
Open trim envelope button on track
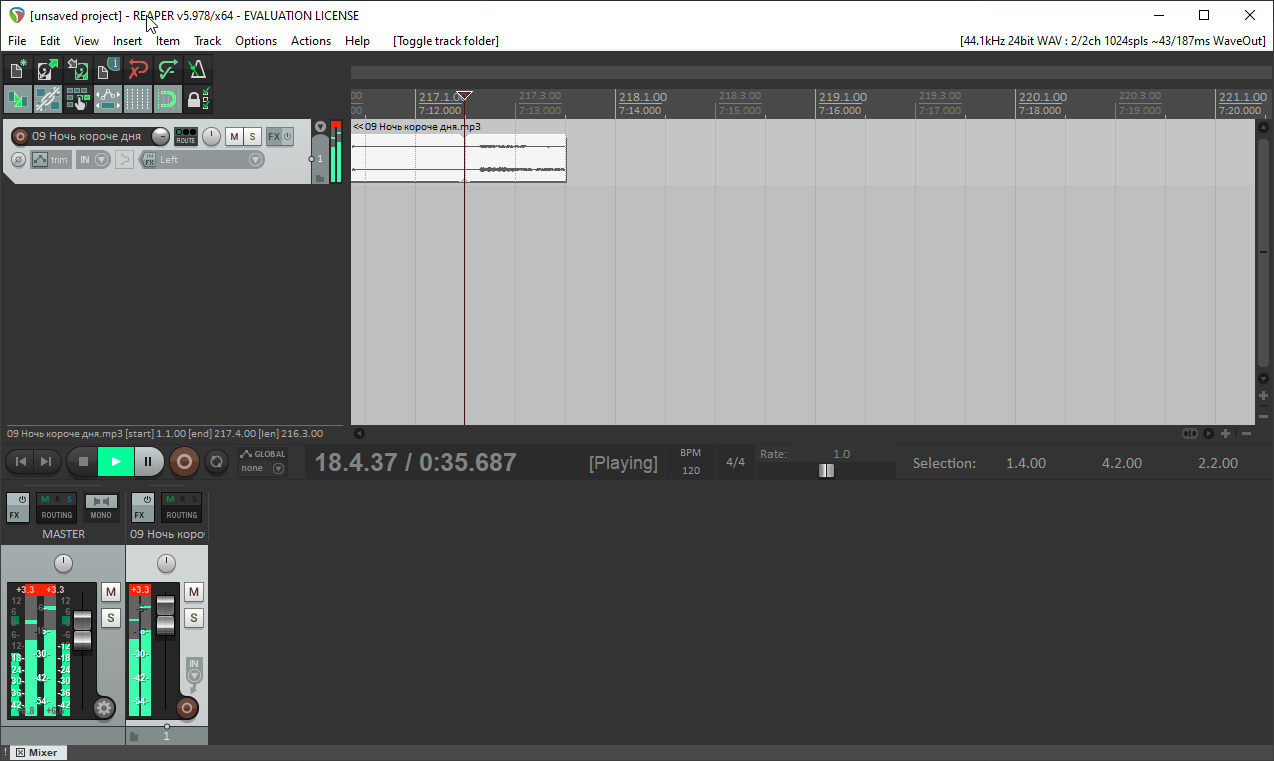pyautogui.click(x=51, y=160)
